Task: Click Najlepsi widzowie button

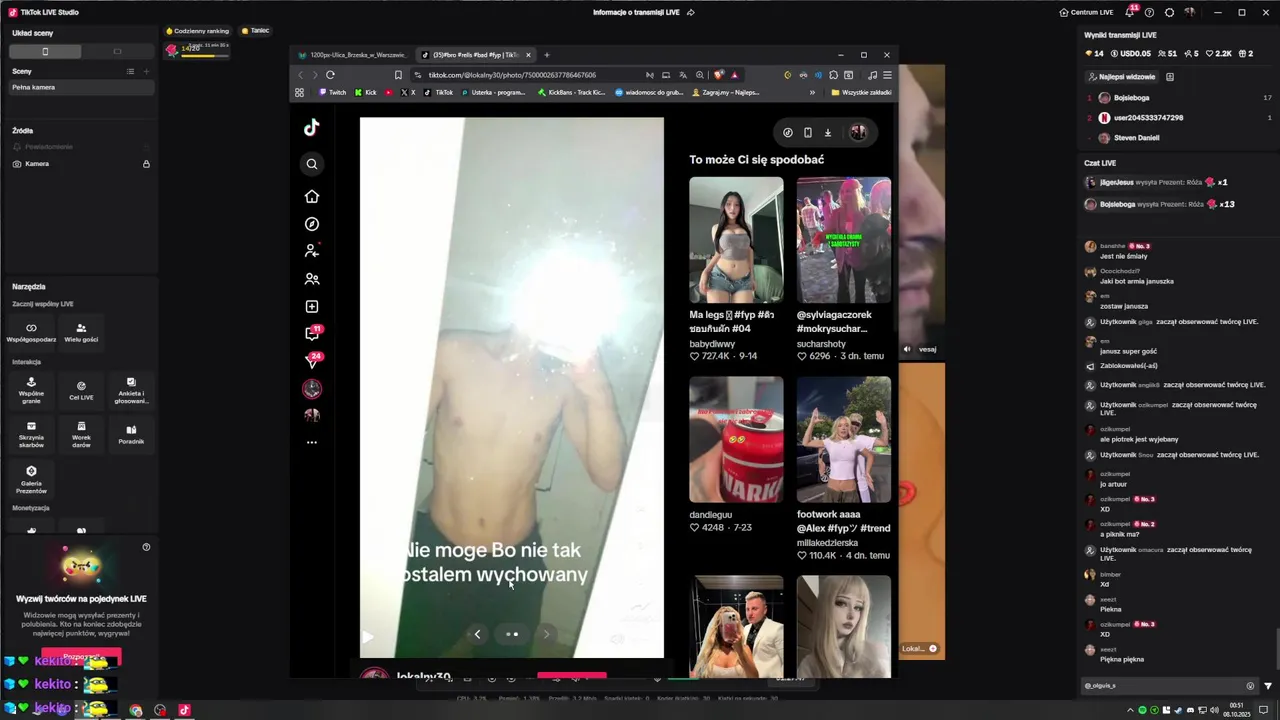Action: (x=1121, y=77)
